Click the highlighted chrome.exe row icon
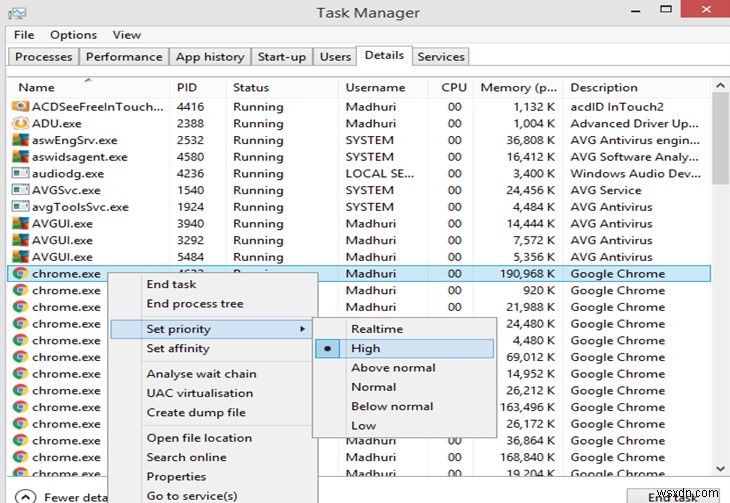 (20, 274)
